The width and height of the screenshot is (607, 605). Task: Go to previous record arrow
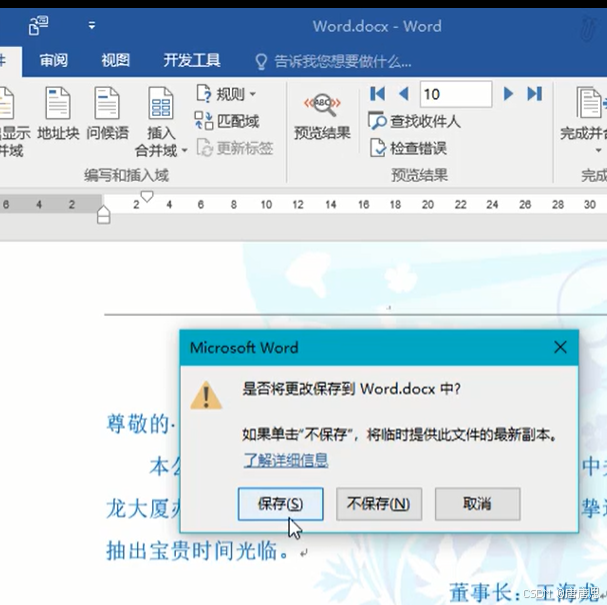[x=403, y=94]
